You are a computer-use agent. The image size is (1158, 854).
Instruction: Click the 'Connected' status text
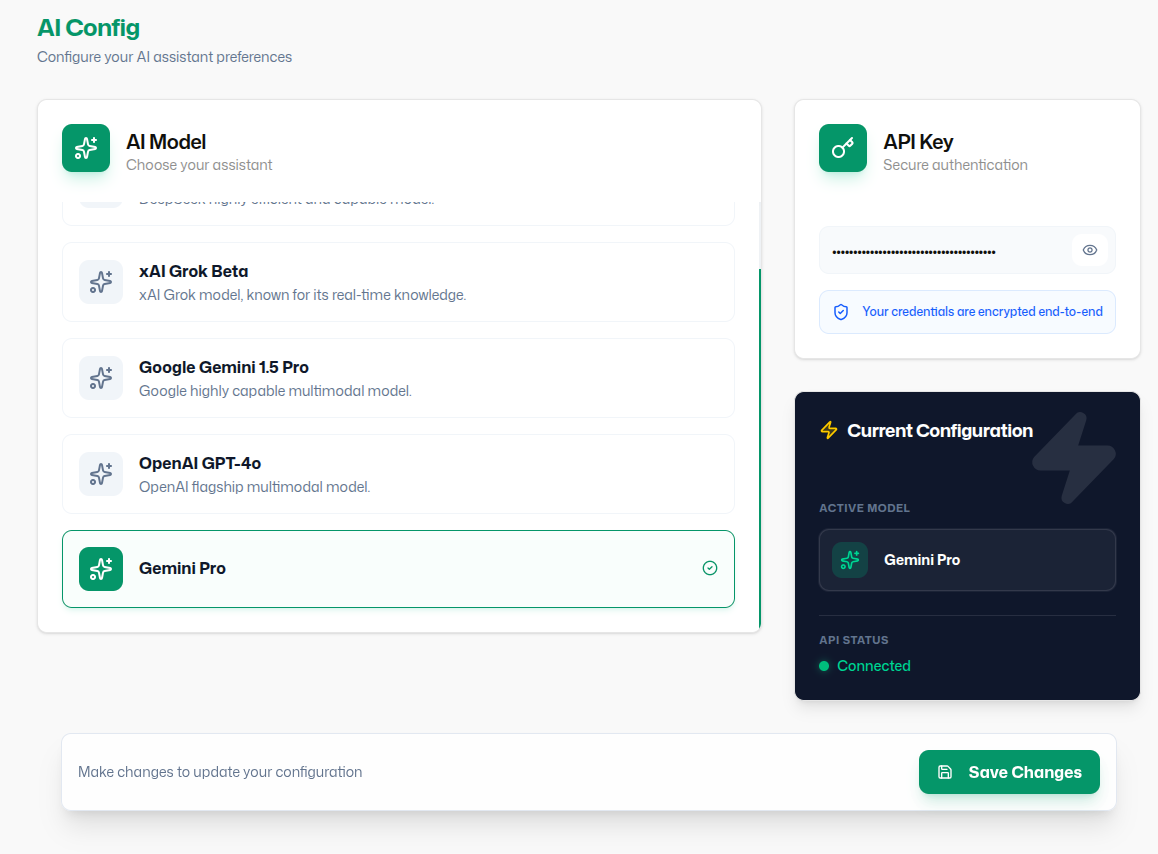pyautogui.click(x=874, y=666)
